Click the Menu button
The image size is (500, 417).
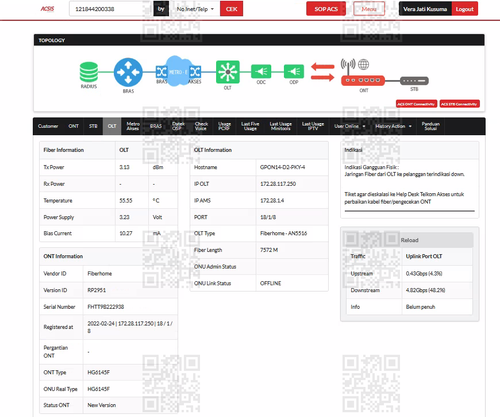pyautogui.click(x=369, y=9)
